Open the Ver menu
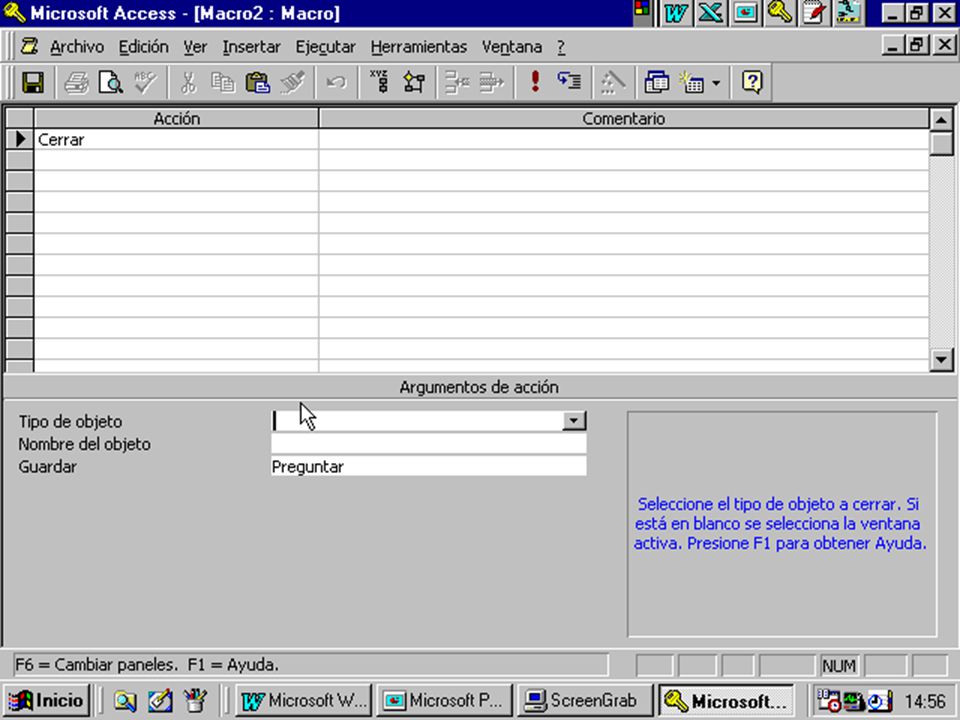This screenshot has width=960, height=720. tap(195, 47)
